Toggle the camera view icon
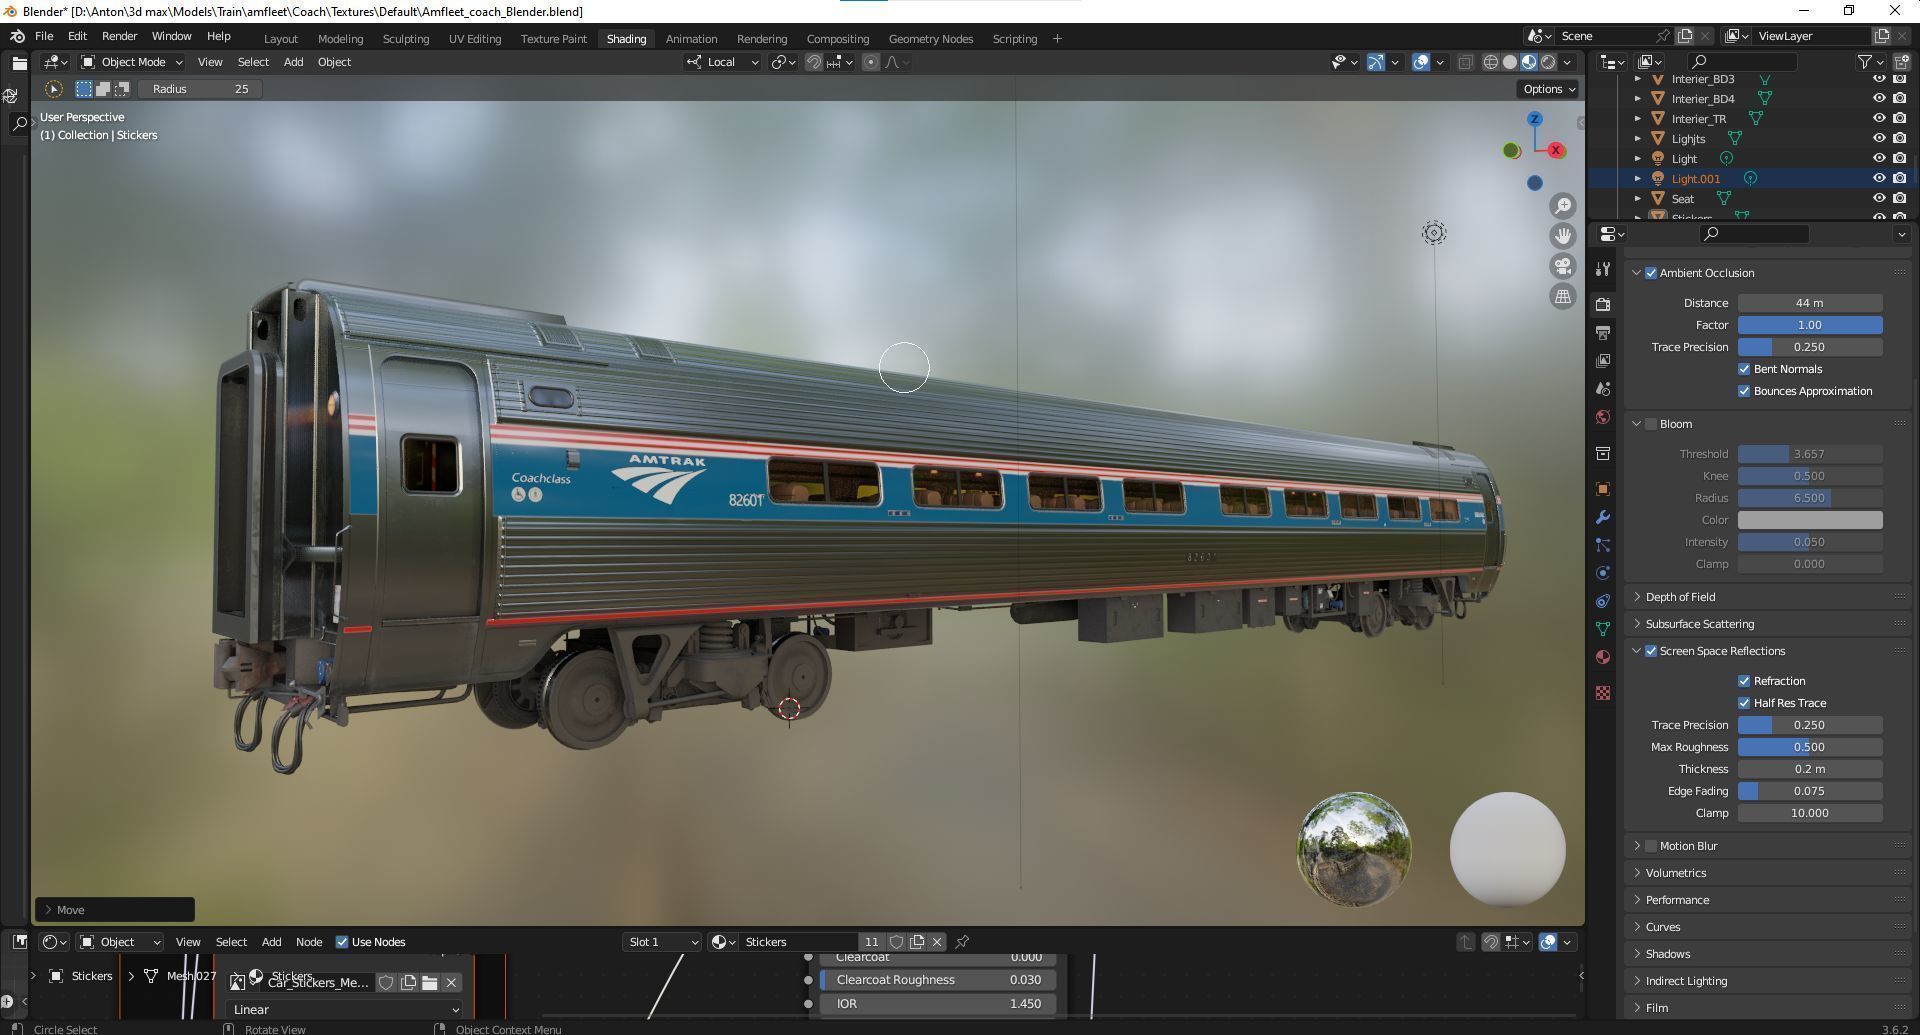This screenshot has height=1035, width=1920. (x=1563, y=266)
